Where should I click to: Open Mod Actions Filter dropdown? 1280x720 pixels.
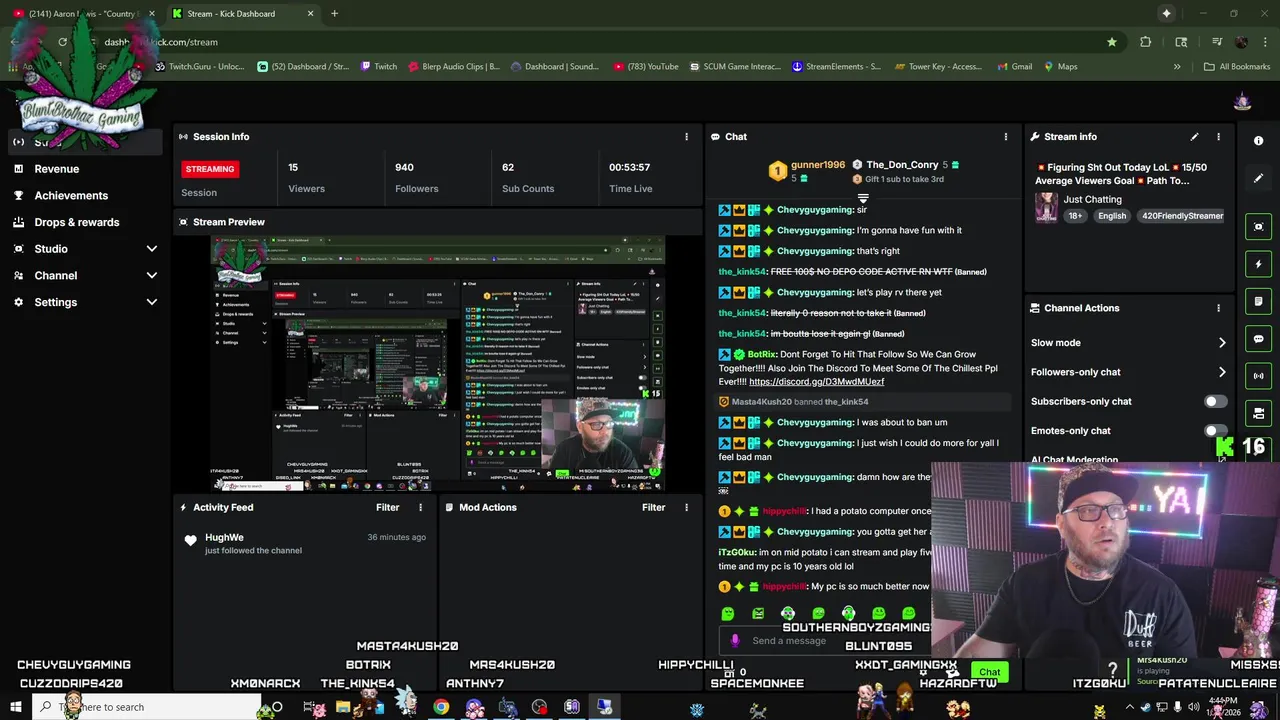coord(653,508)
